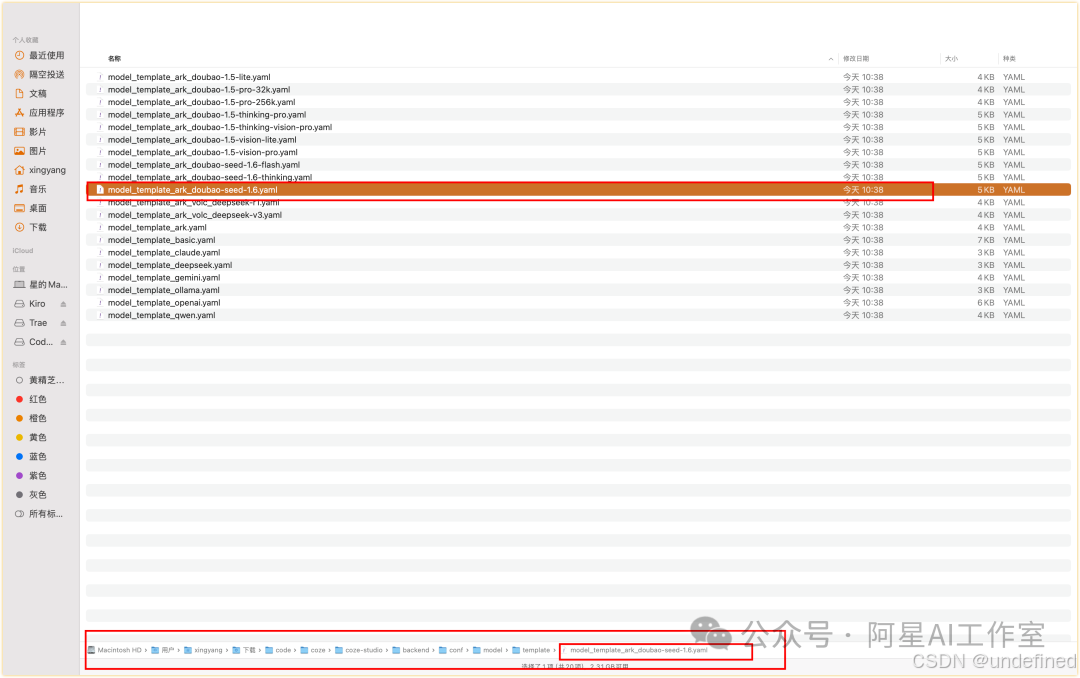1080x678 pixels.
Task: Open xingyang home folder in sidebar
Action: [40, 170]
